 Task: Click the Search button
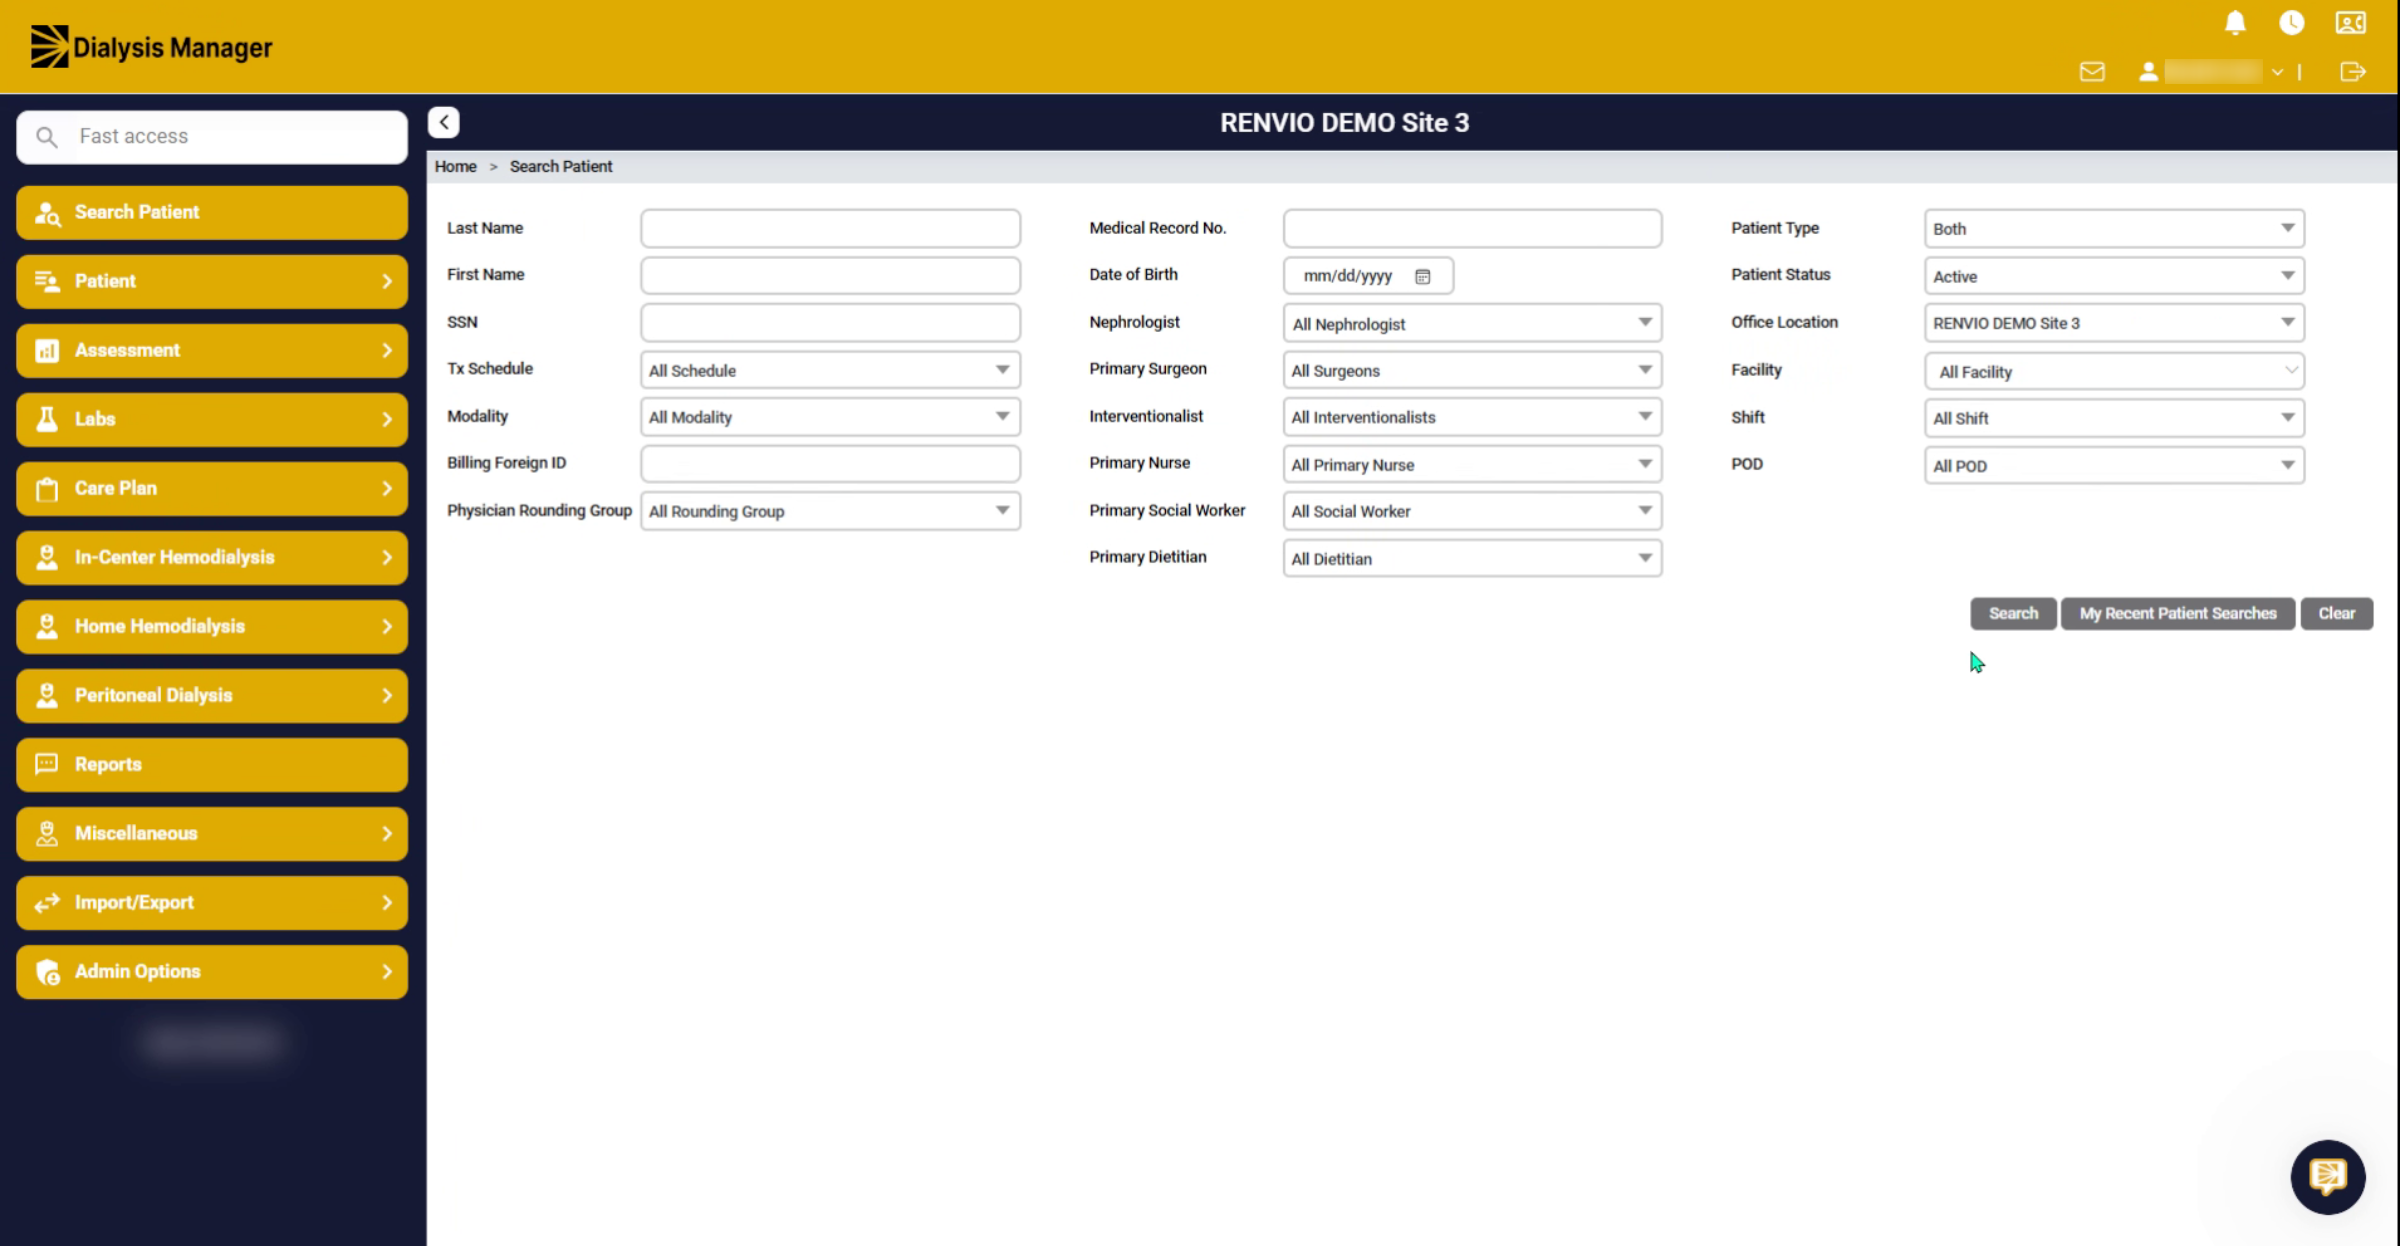[x=2013, y=613]
